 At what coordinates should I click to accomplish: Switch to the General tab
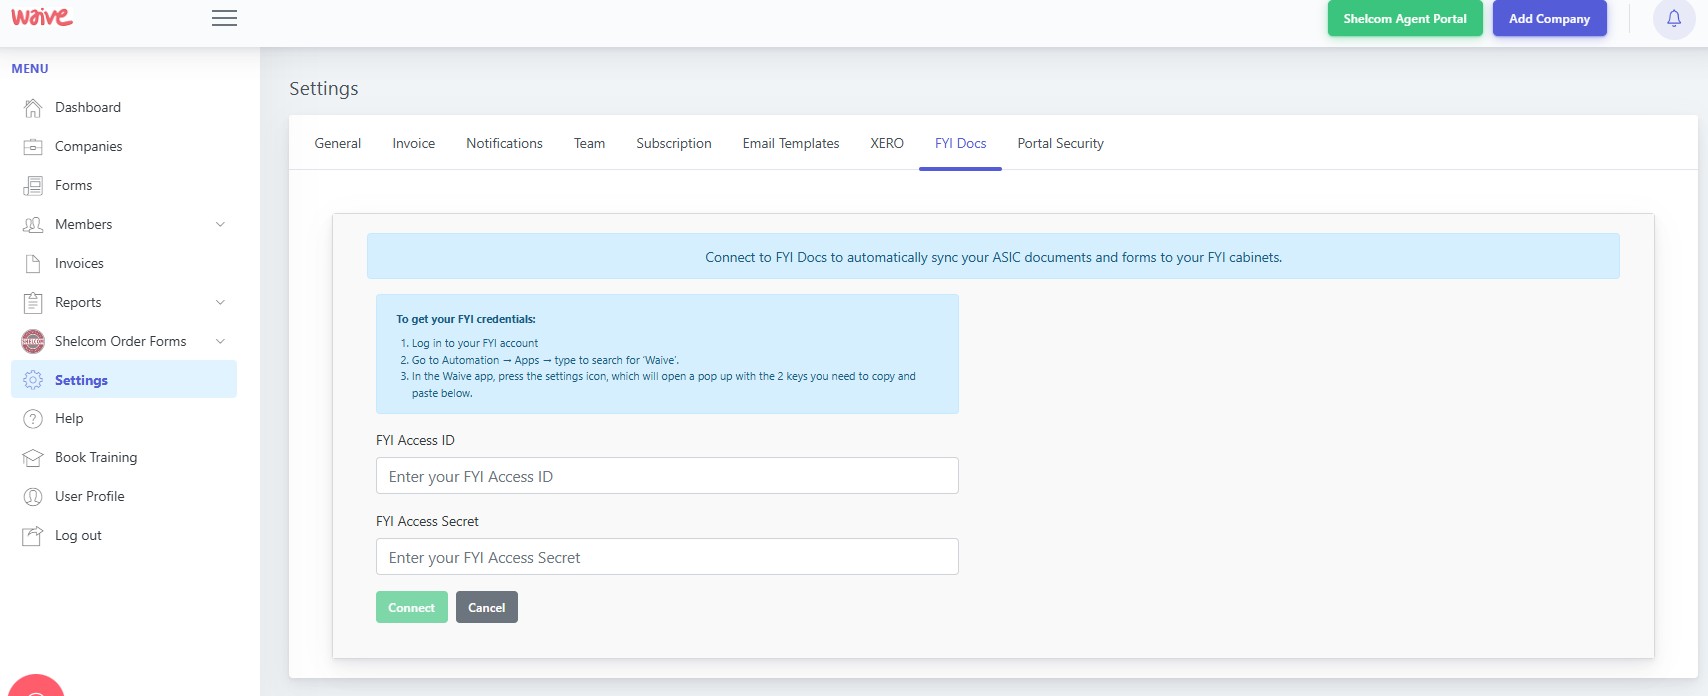coord(338,143)
